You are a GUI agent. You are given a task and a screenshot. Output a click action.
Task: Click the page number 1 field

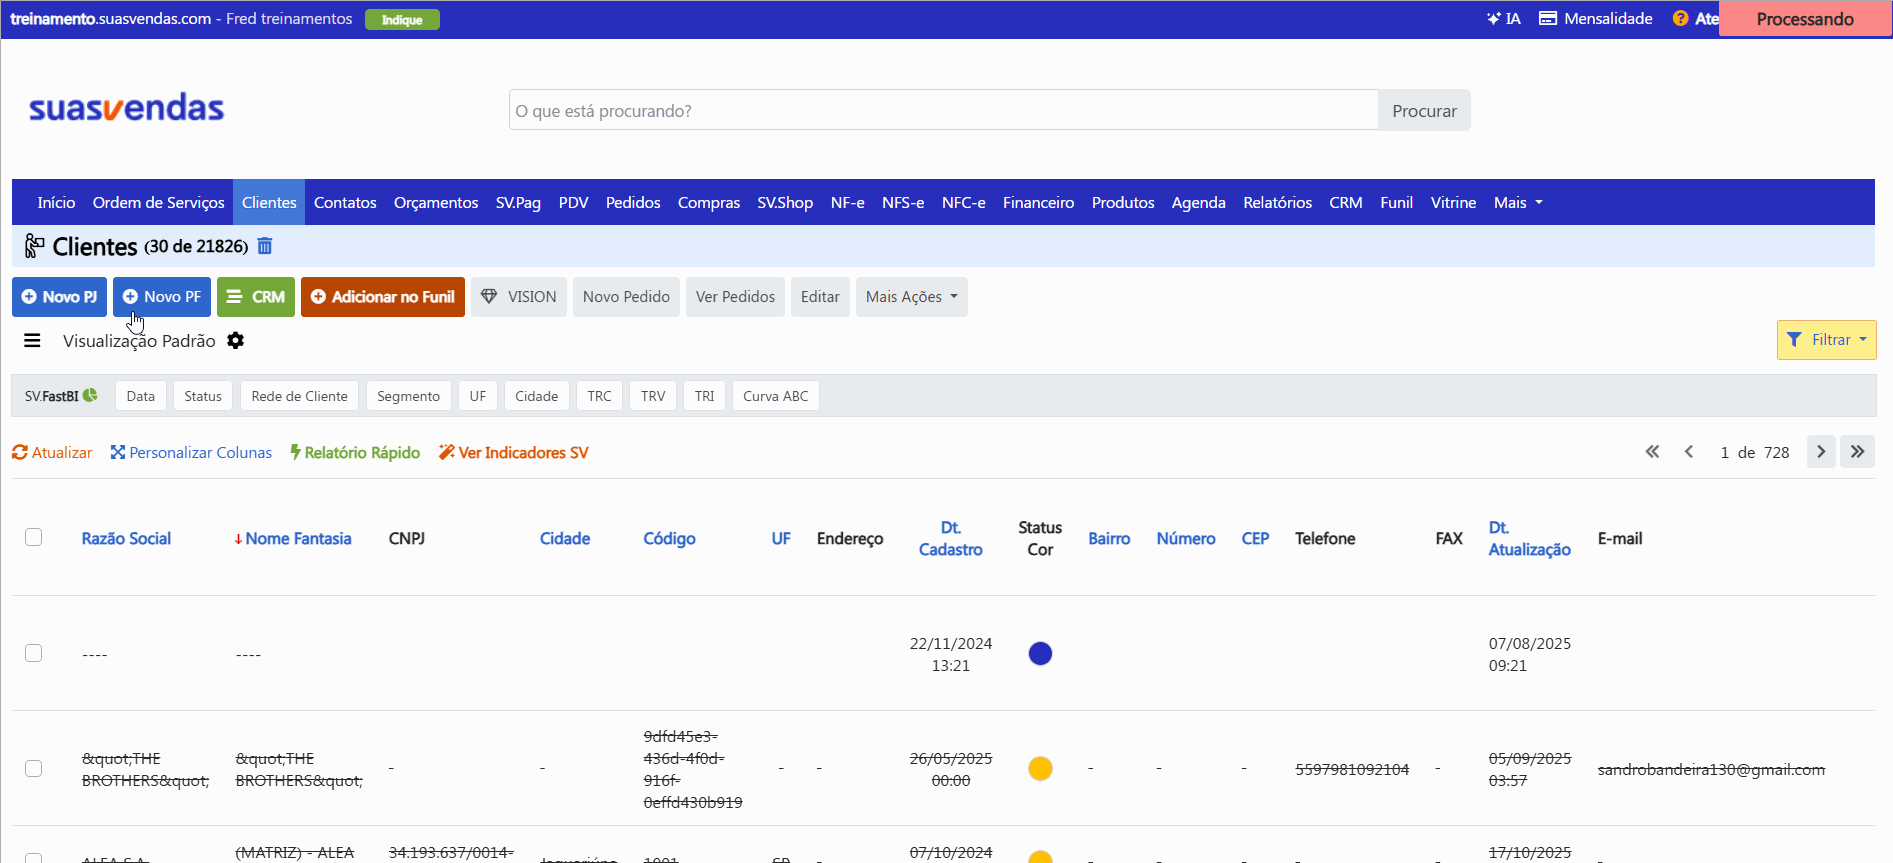(1724, 452)
